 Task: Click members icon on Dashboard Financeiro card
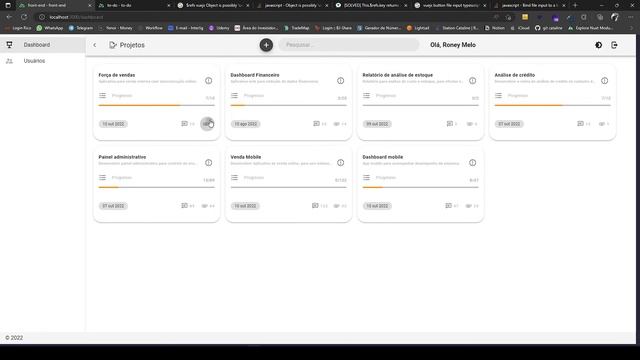click(x=336, y=124)
